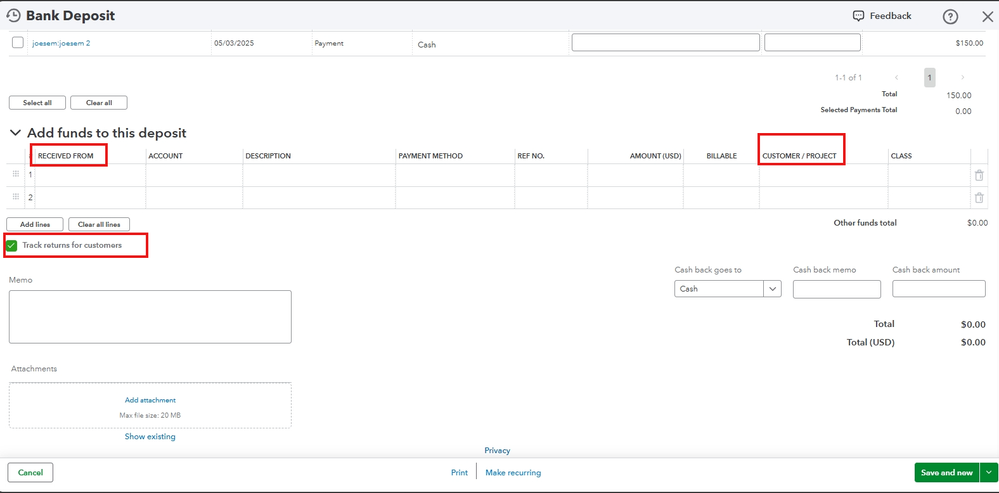This screenshot has width=999, height=493.
Task: Click Account cell in line 1
Action: pyautogui.click(x=194, y=175)
